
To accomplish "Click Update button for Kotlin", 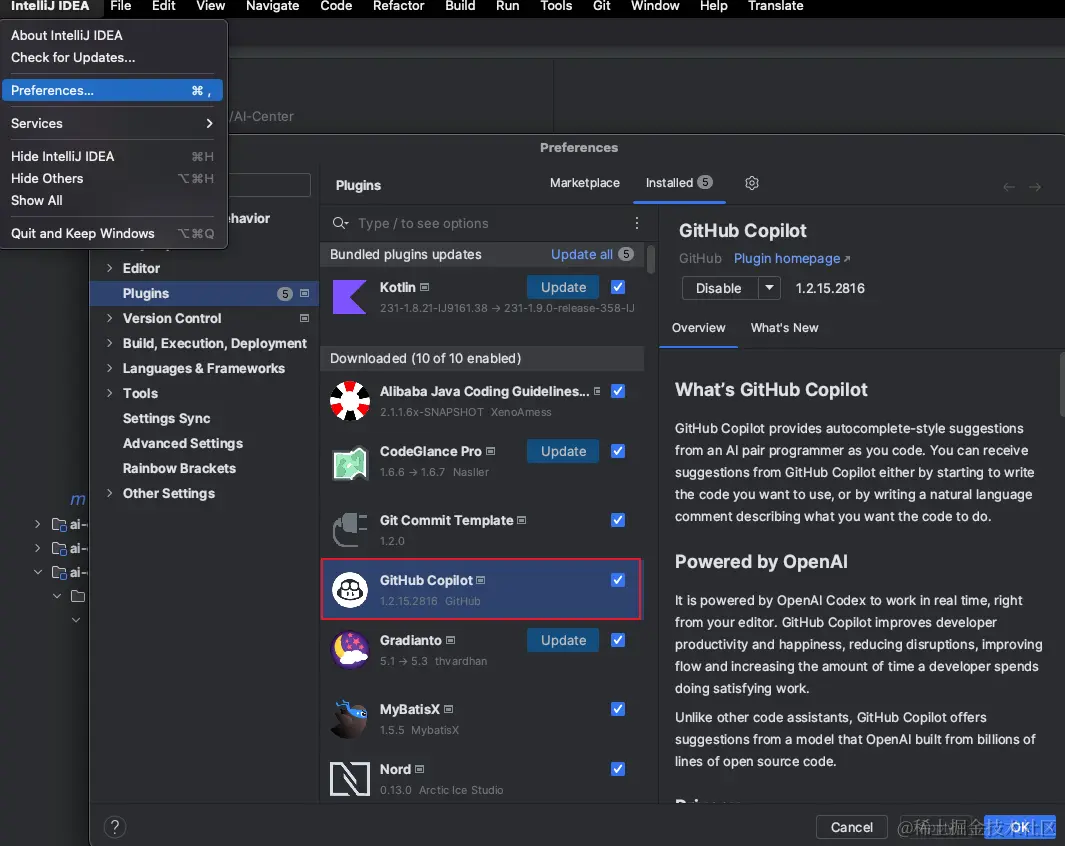I will click(x=563, y=287).
